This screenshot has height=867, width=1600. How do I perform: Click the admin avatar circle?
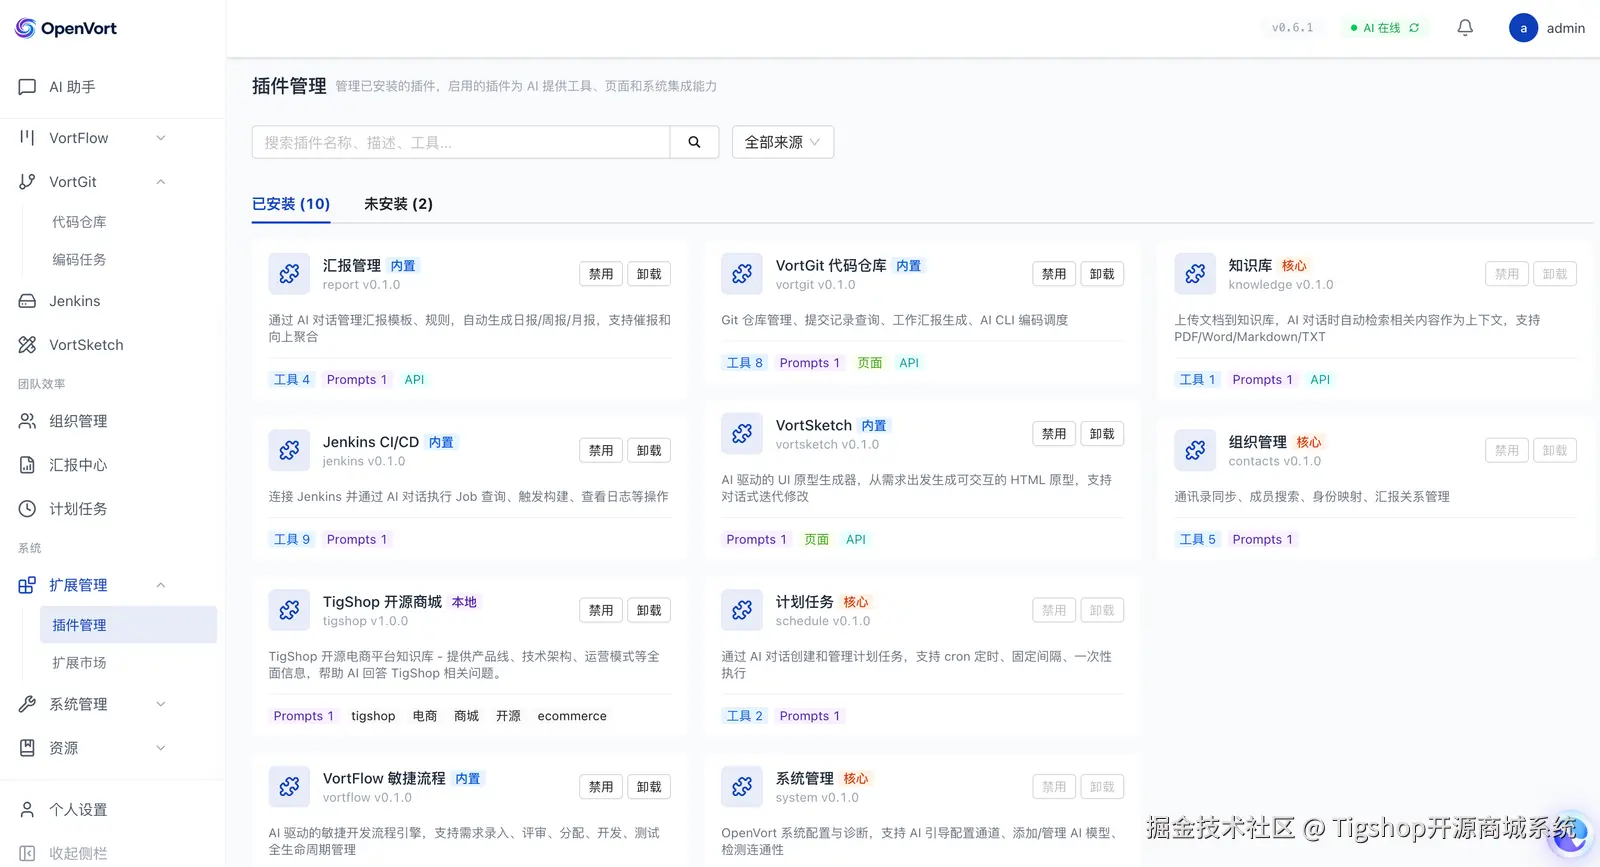(1523, 28)
